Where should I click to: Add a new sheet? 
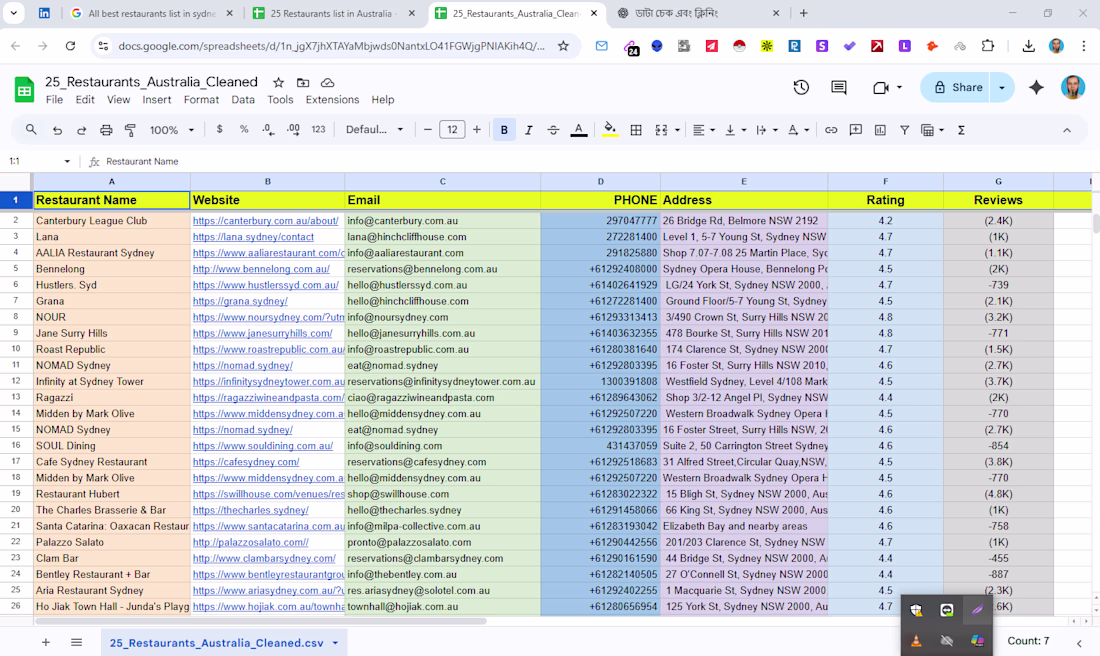point(46,642)
